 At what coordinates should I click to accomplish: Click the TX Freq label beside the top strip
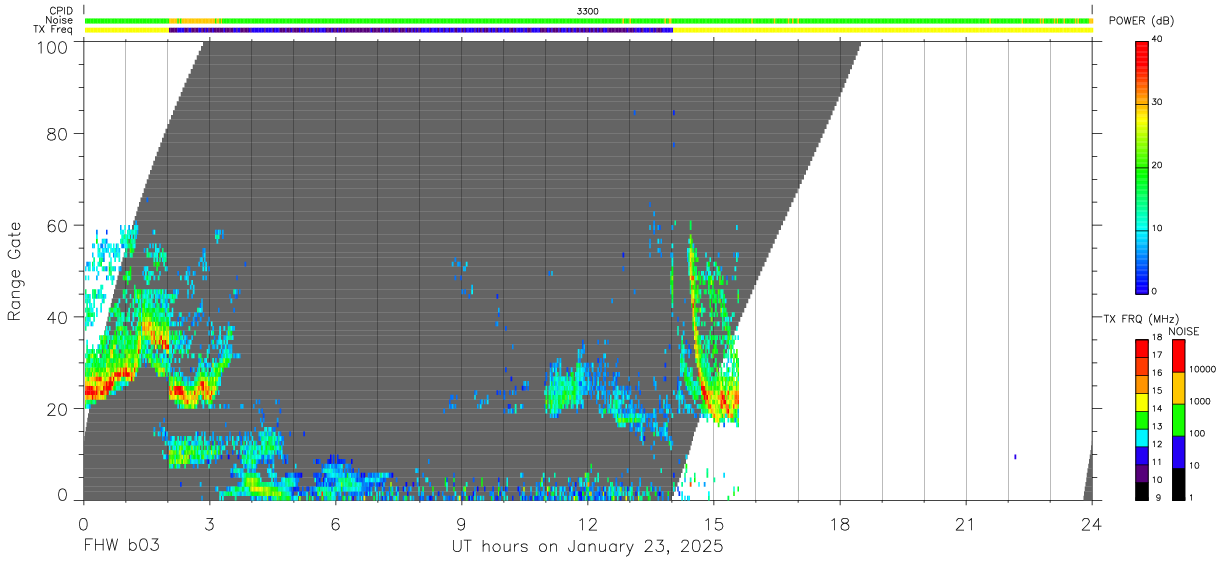[53, 30]
